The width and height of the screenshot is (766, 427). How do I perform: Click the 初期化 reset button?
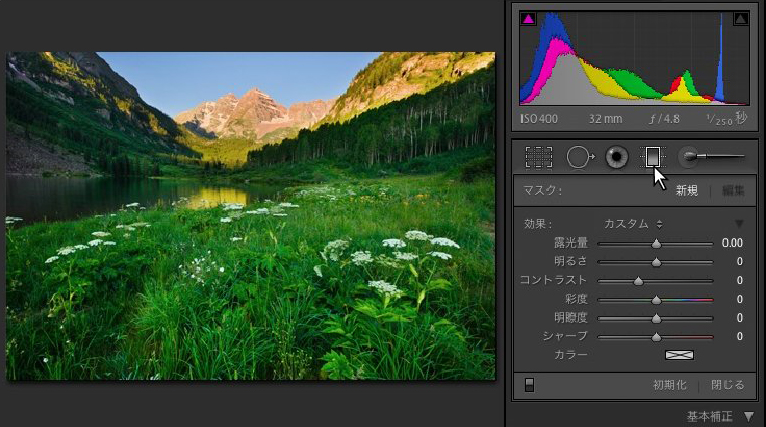coord(669,385)
